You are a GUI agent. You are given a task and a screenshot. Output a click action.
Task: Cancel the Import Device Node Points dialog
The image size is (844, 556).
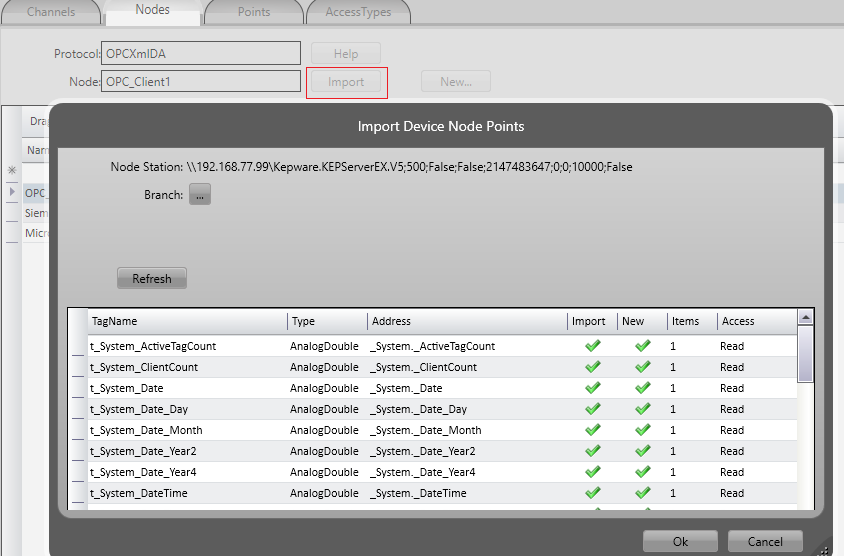[764, 541]
